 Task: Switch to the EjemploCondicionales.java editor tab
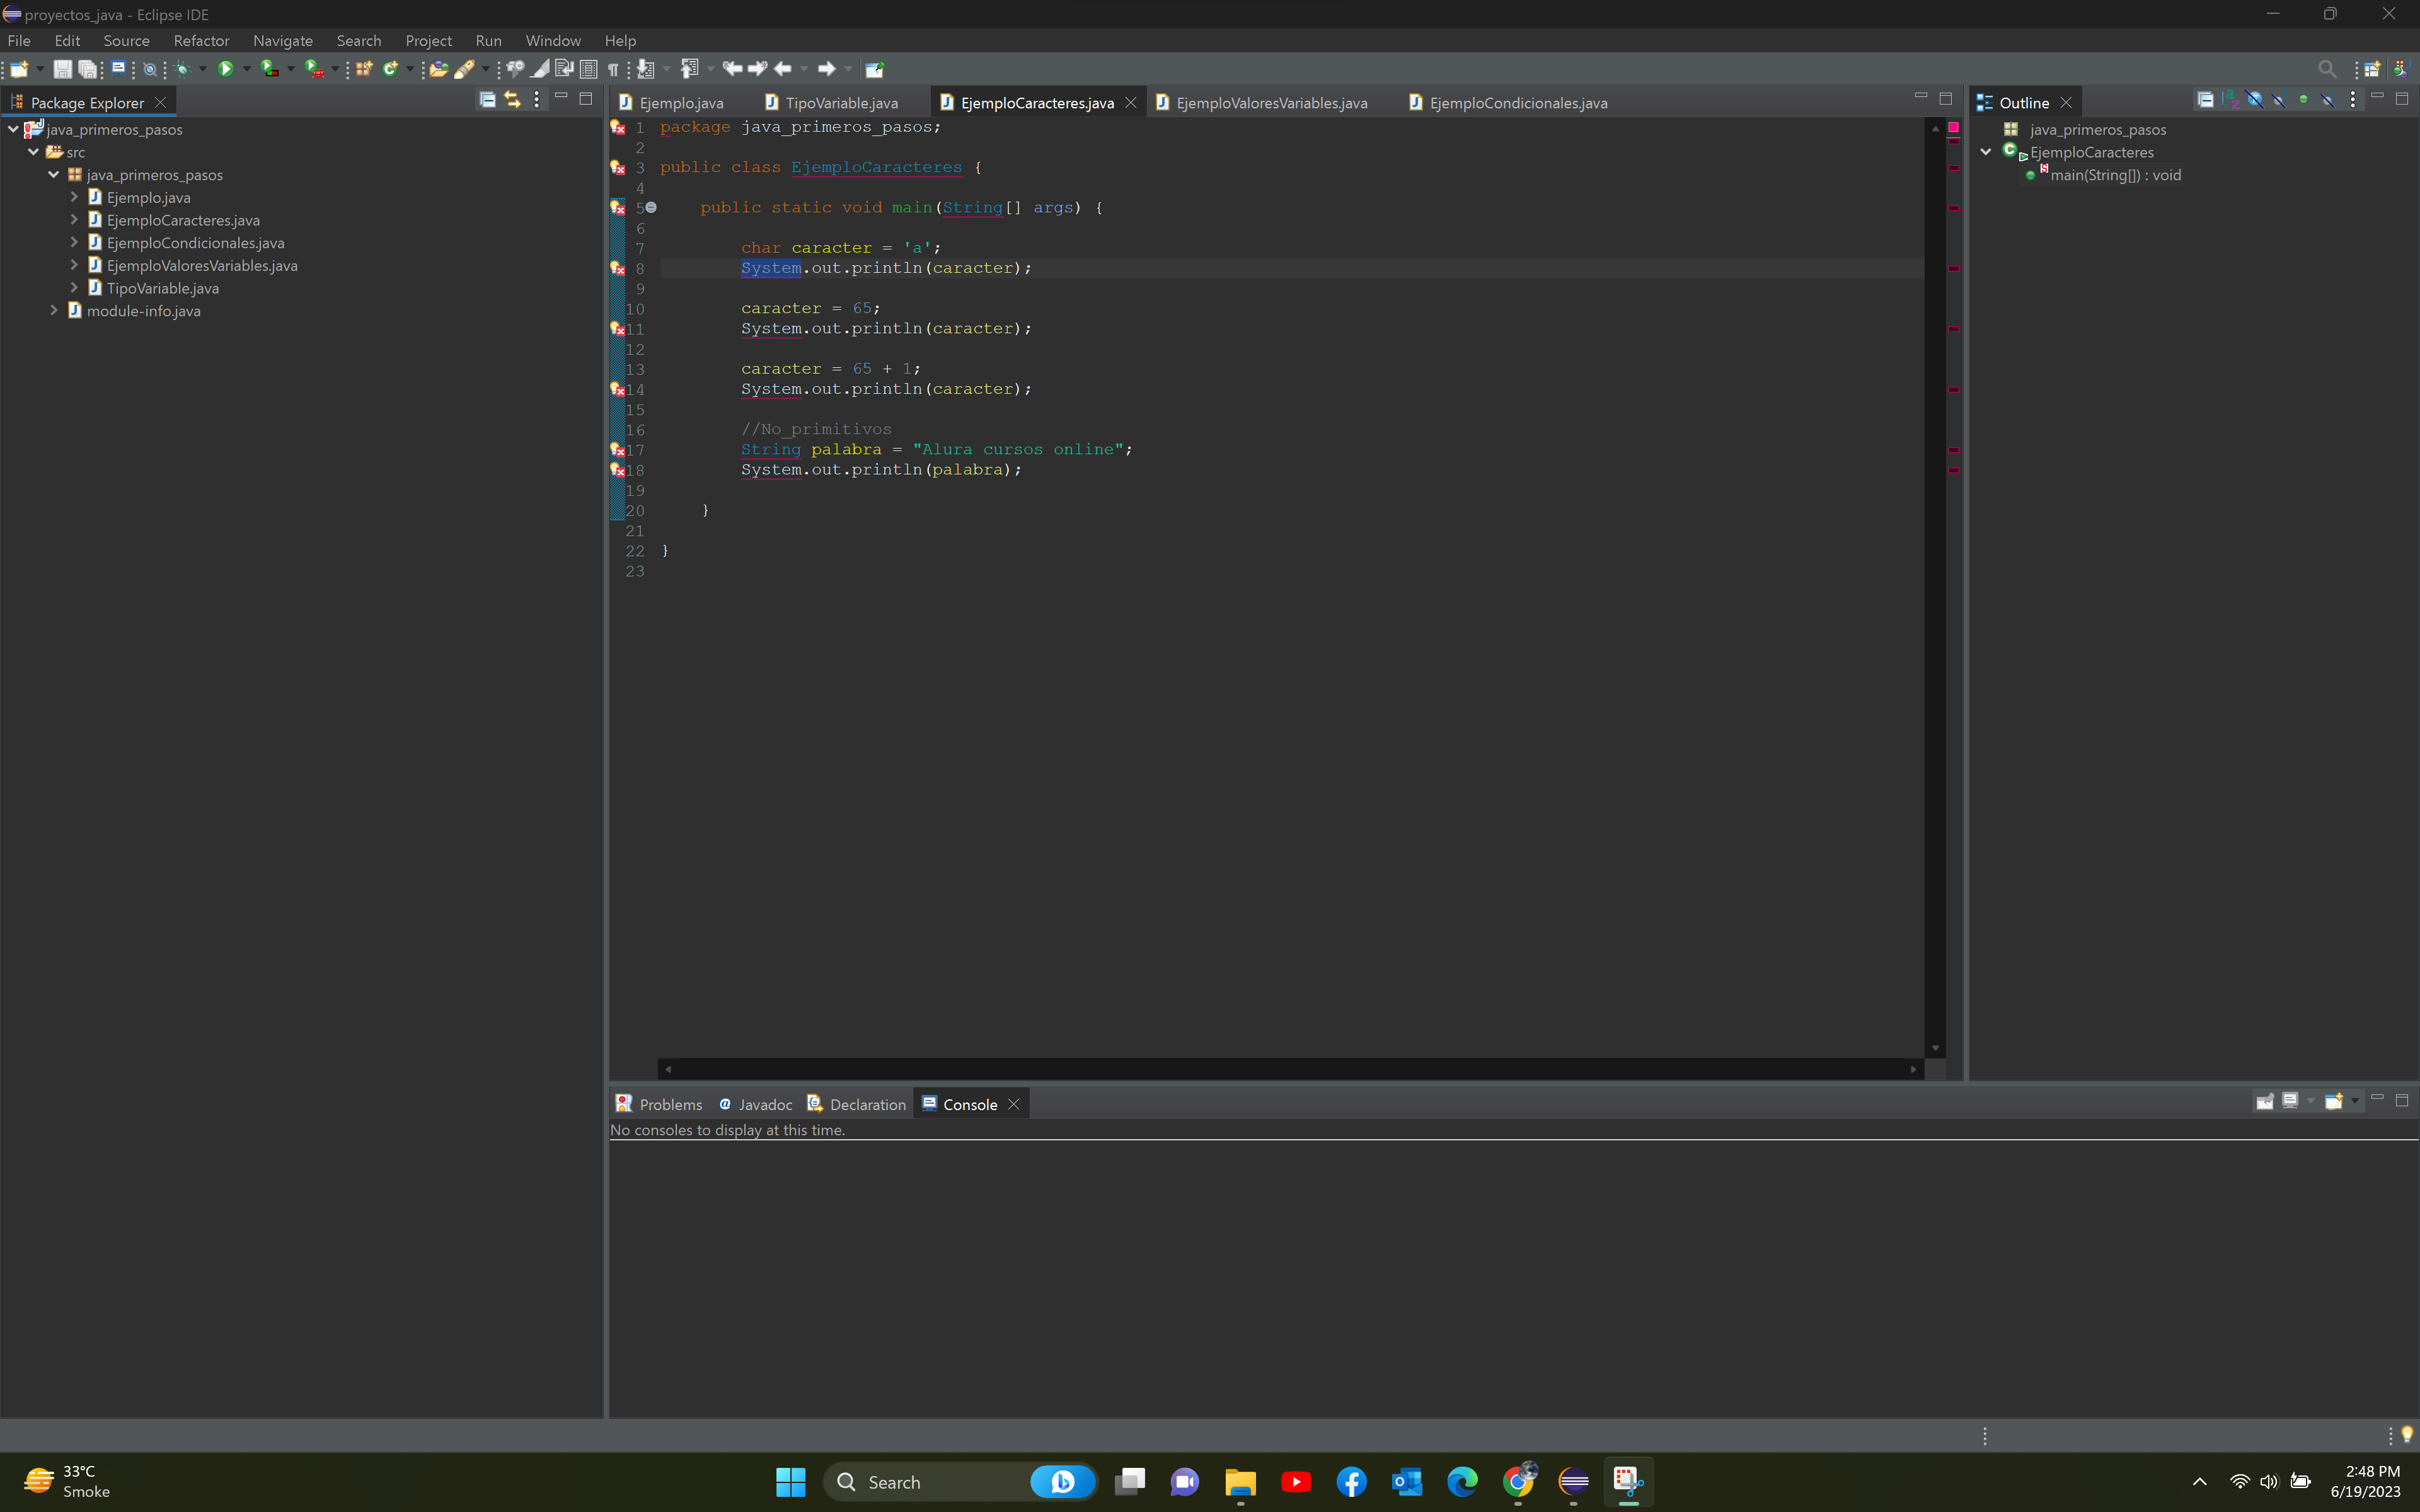pyautogui.click(x=1517, y=103)
